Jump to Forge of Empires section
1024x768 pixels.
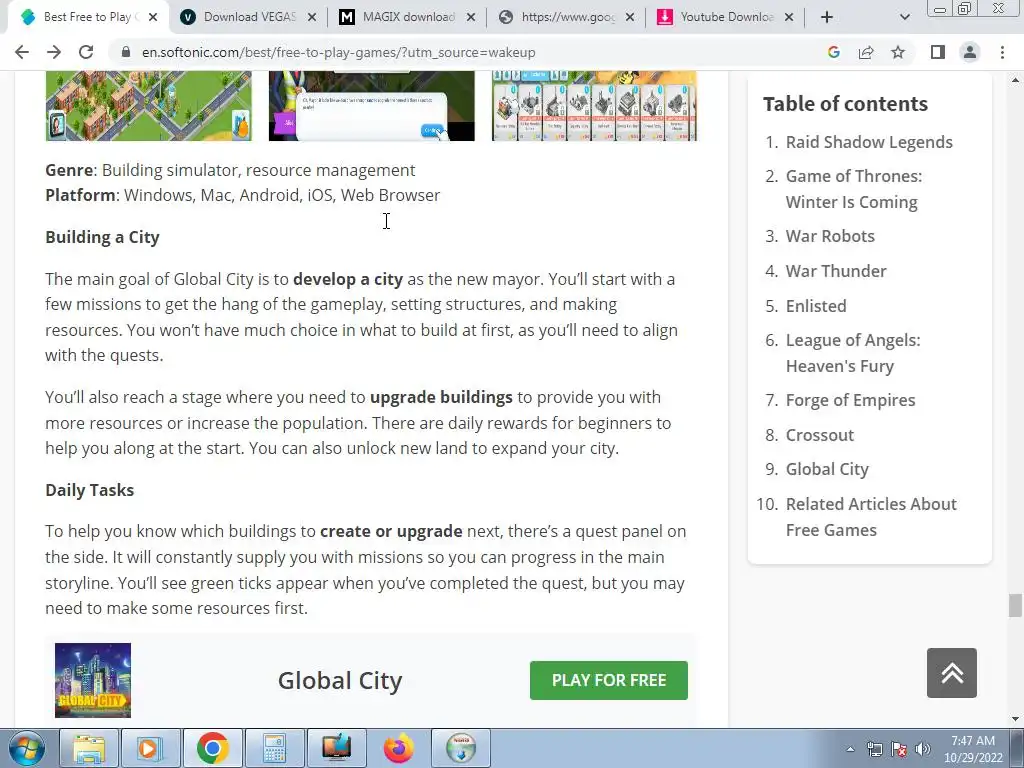pos(850,400)
